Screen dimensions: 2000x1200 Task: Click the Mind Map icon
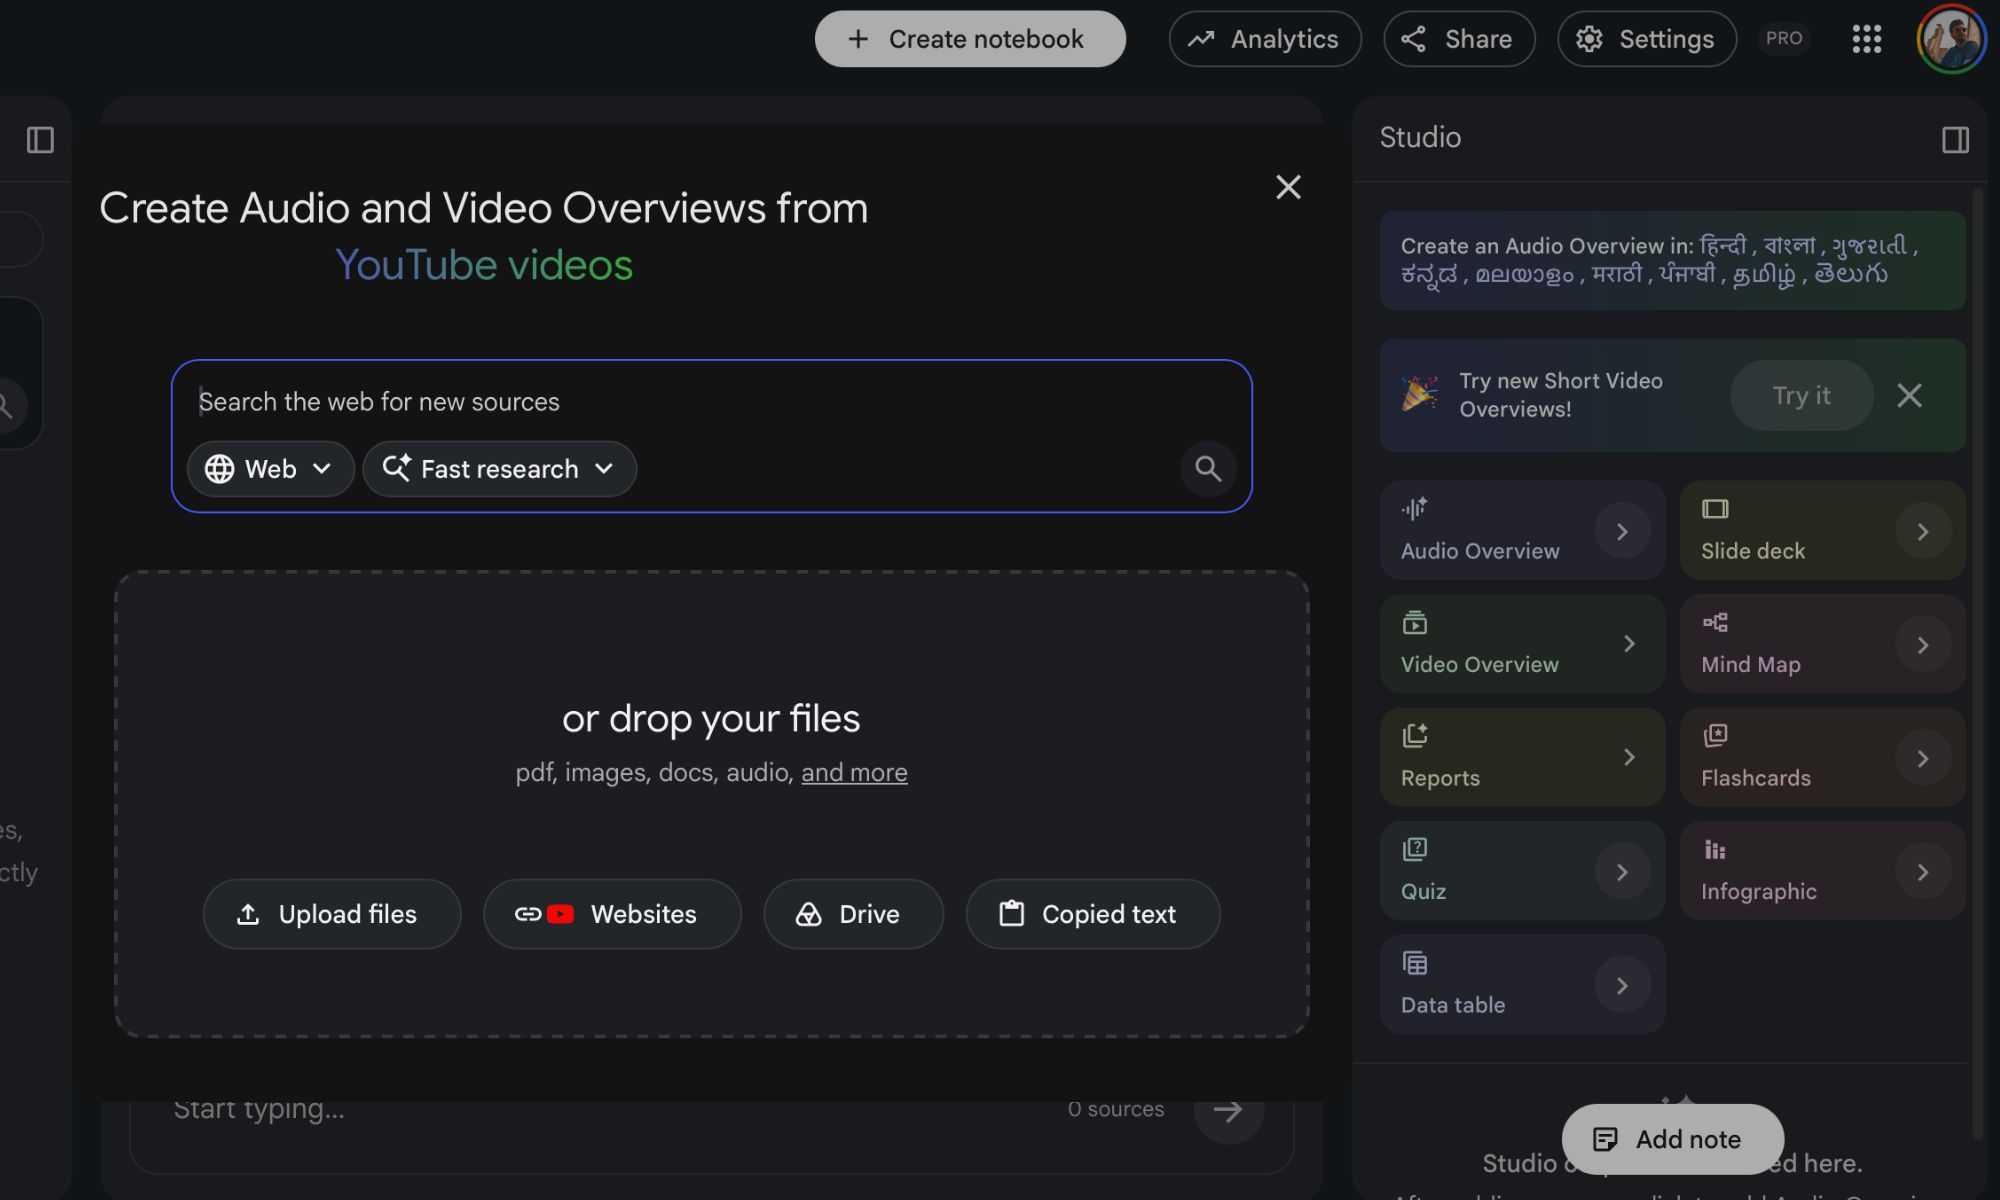pos(1715,623)
